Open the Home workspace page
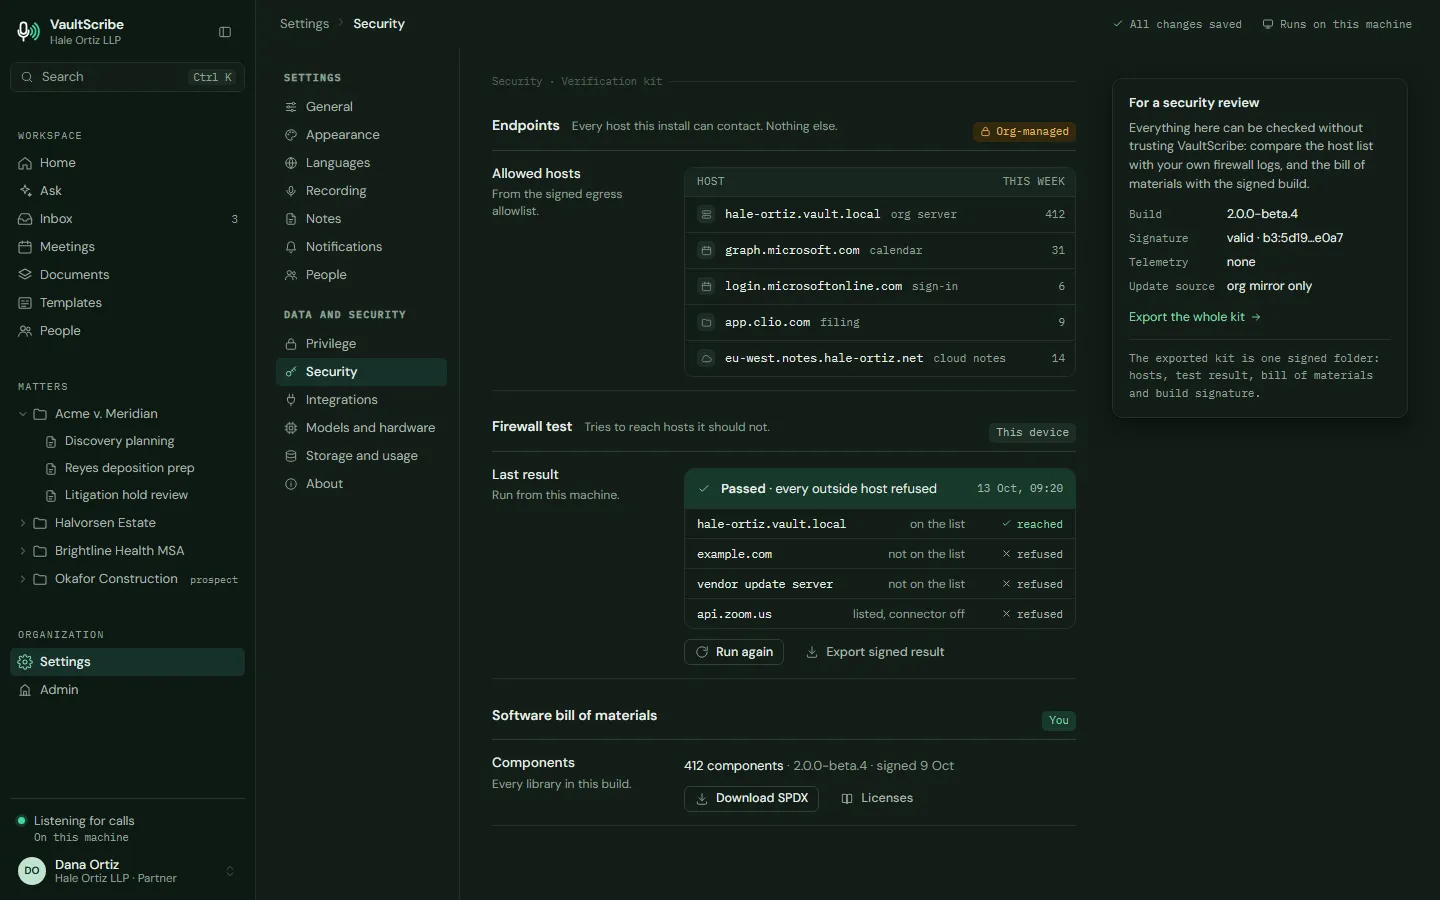This screenshot has width=1440, height=900. click(127, 163)
